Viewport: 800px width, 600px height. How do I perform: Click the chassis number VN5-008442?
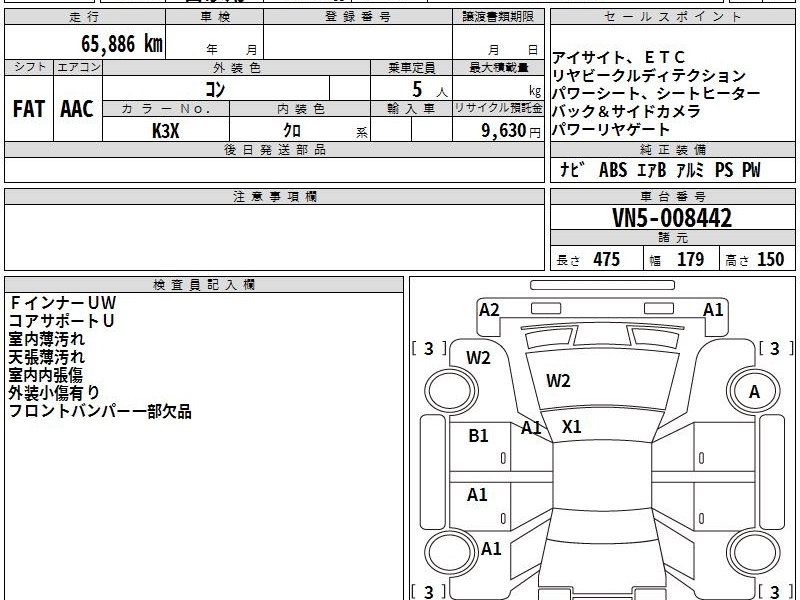pos(672,218)
